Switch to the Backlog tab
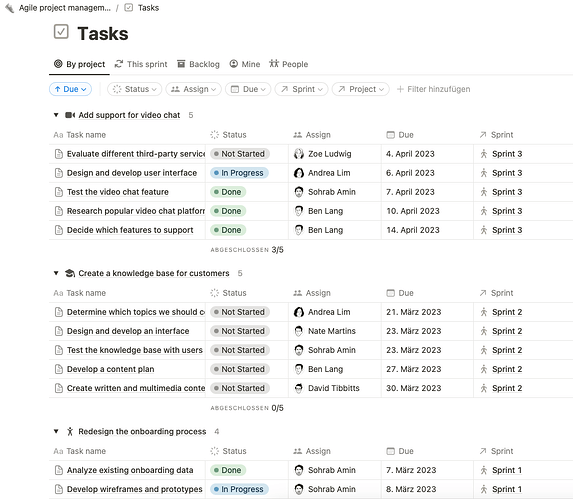Viewport: 573px width, 499px height. [198, 64]
